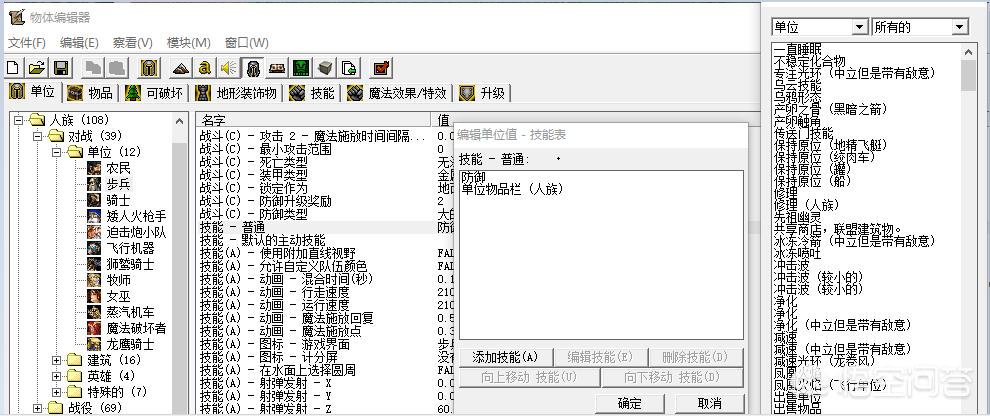Open the 文件(F) menu
The height and width of the screenshot is (416, 990).
pyautogui.click(x=27, y=43)
